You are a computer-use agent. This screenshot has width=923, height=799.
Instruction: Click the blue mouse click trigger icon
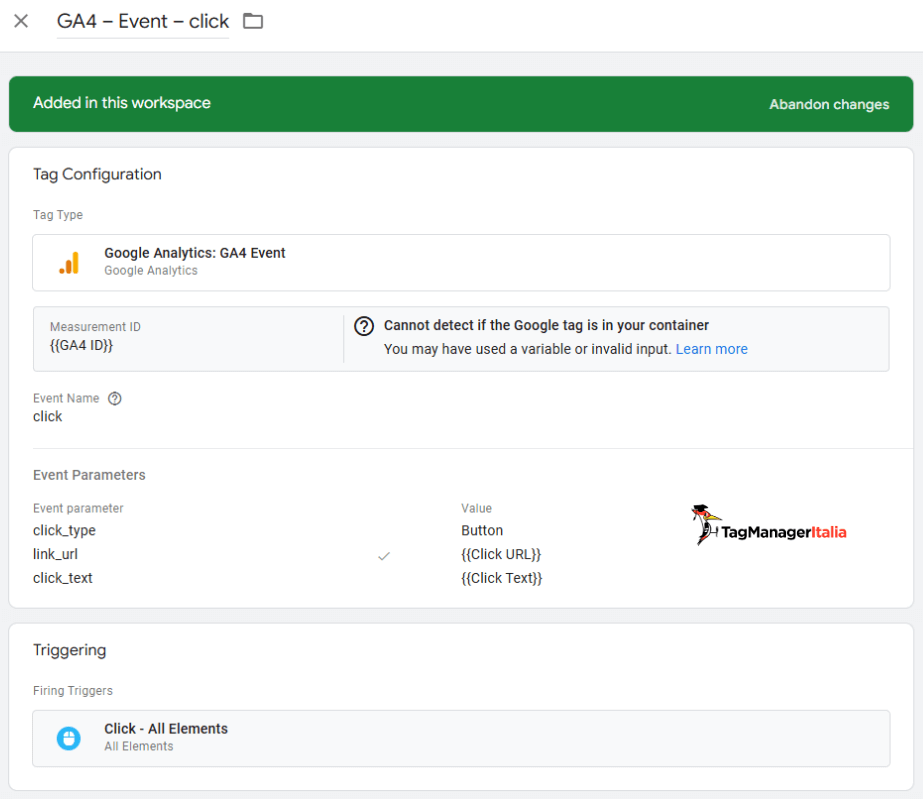tap(69, 738)
